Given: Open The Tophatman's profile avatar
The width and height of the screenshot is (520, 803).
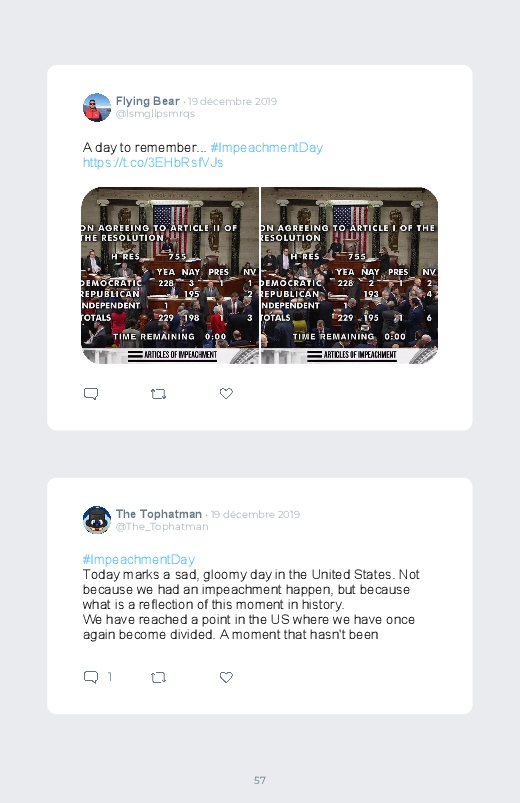Looking at the screenshot, I should [97, 520].
